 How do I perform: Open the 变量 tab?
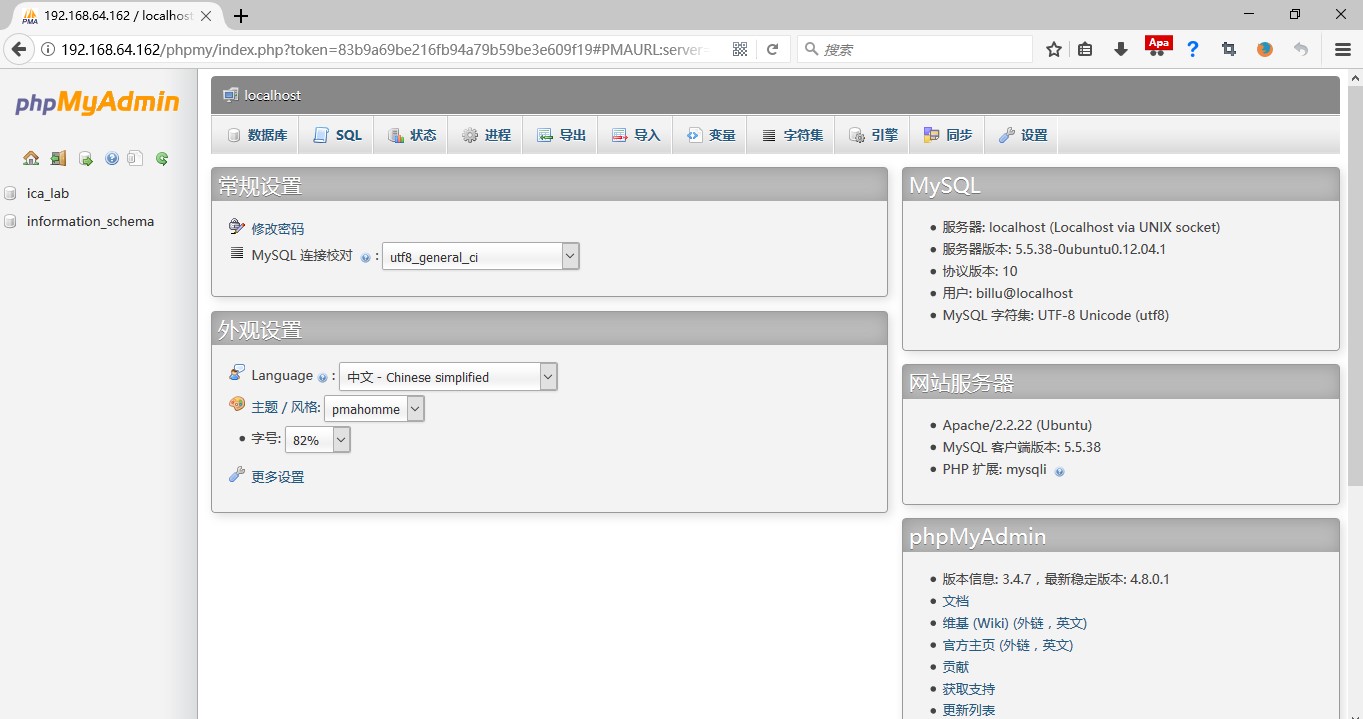[711, 135]
